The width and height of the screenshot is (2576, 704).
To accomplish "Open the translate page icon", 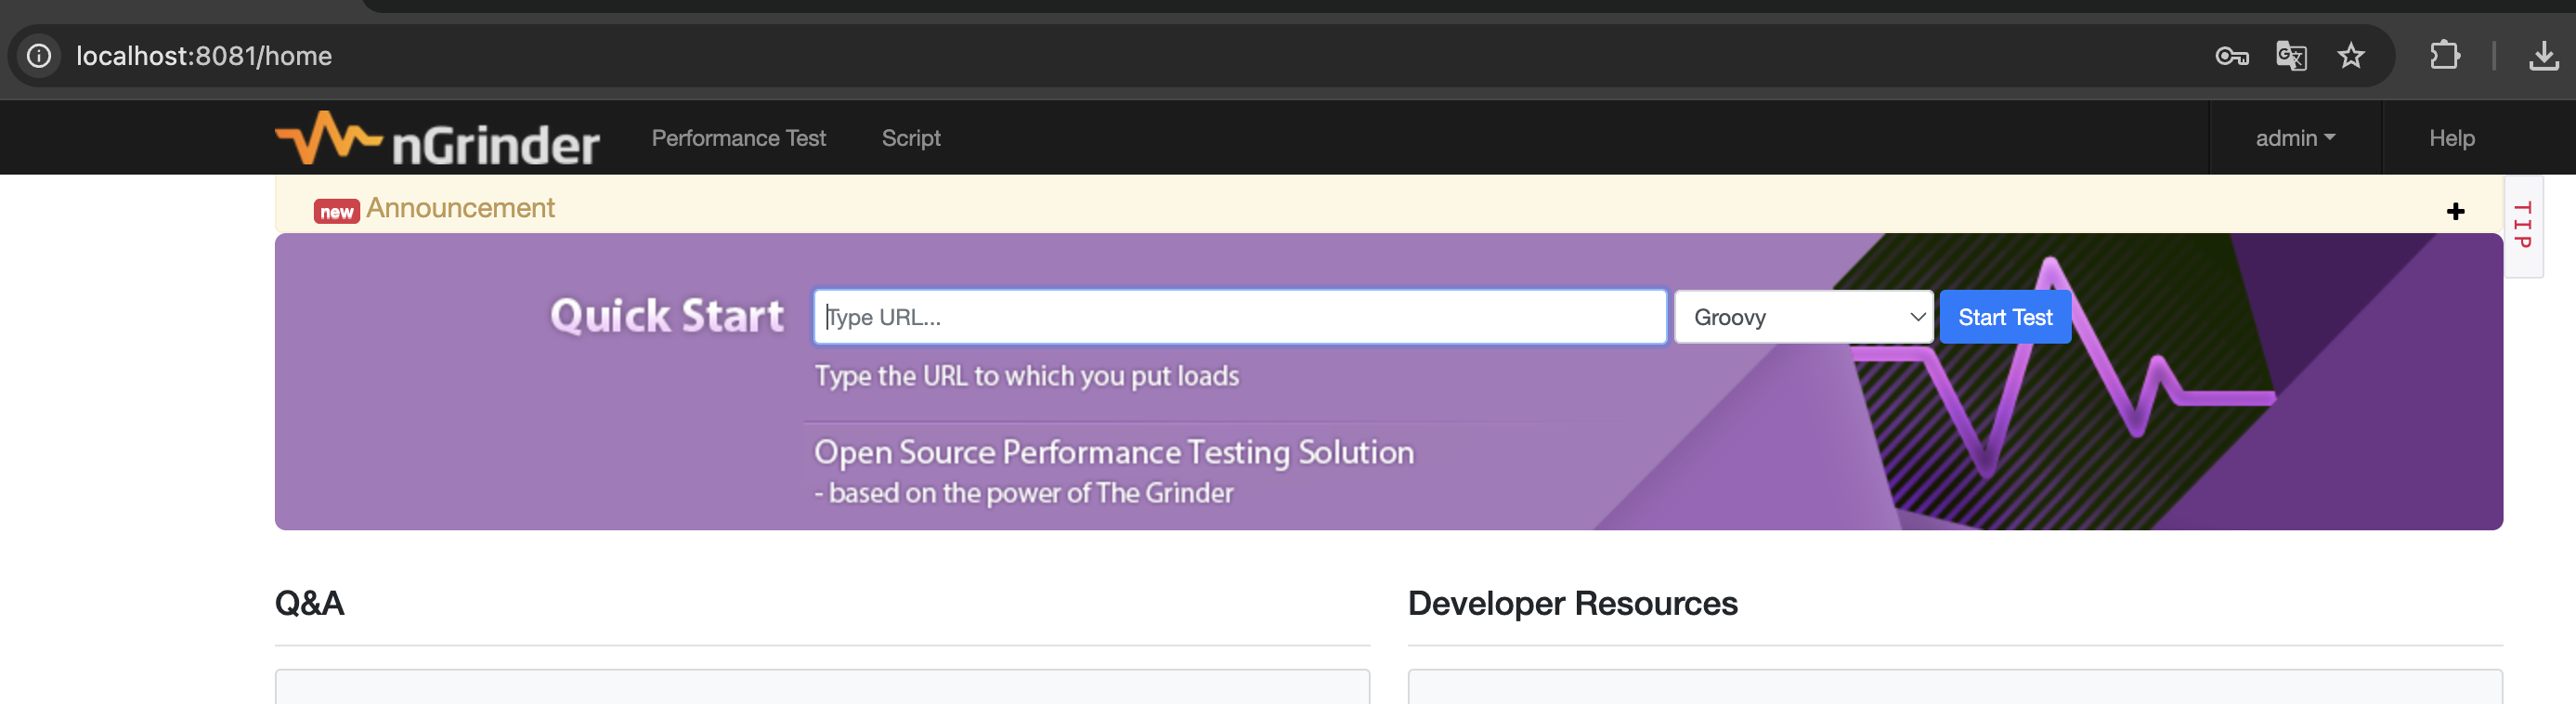I will point(2291,56).
